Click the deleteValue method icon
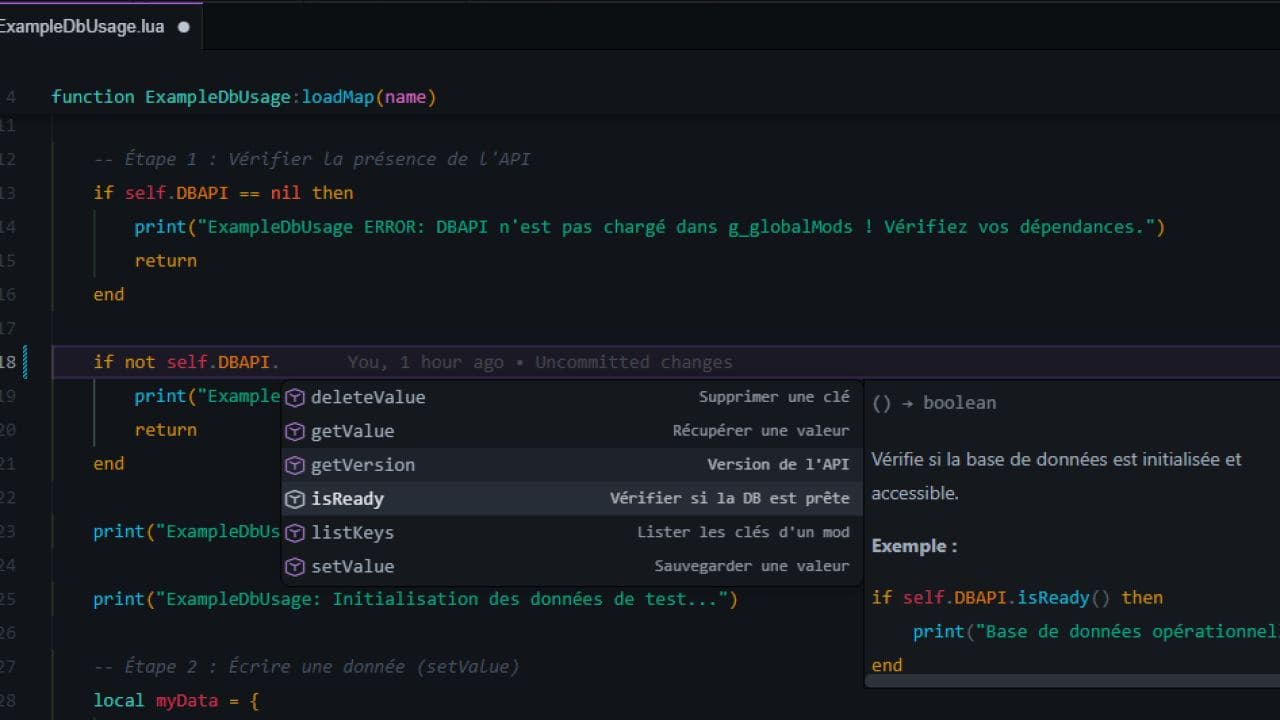 click(295, 397)
